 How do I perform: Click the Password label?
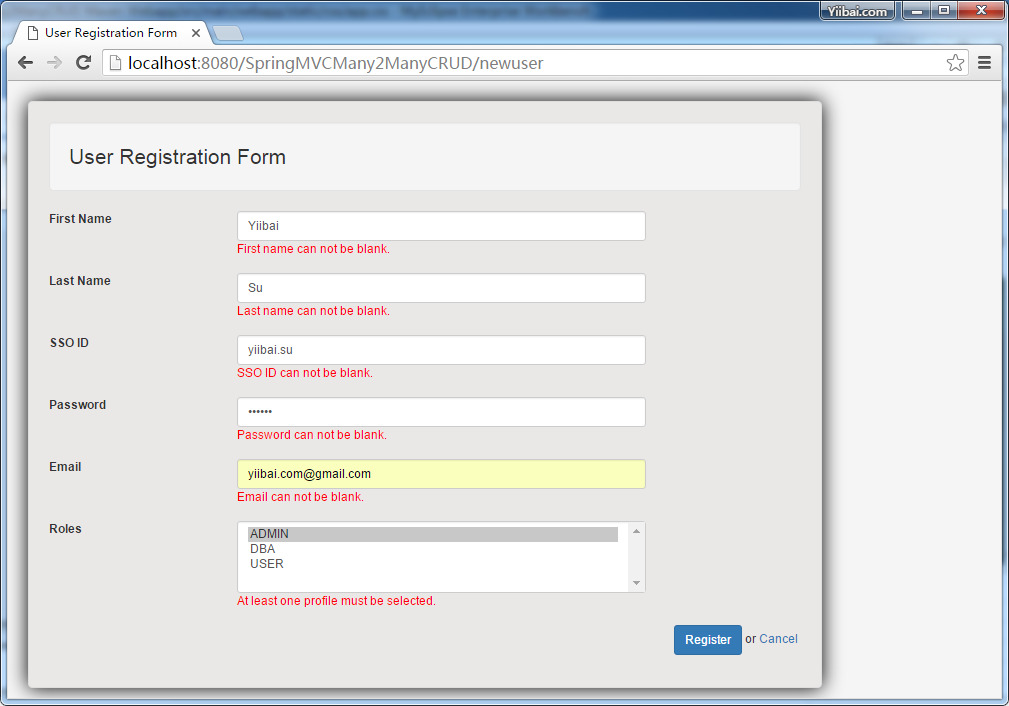click(78, 405)
